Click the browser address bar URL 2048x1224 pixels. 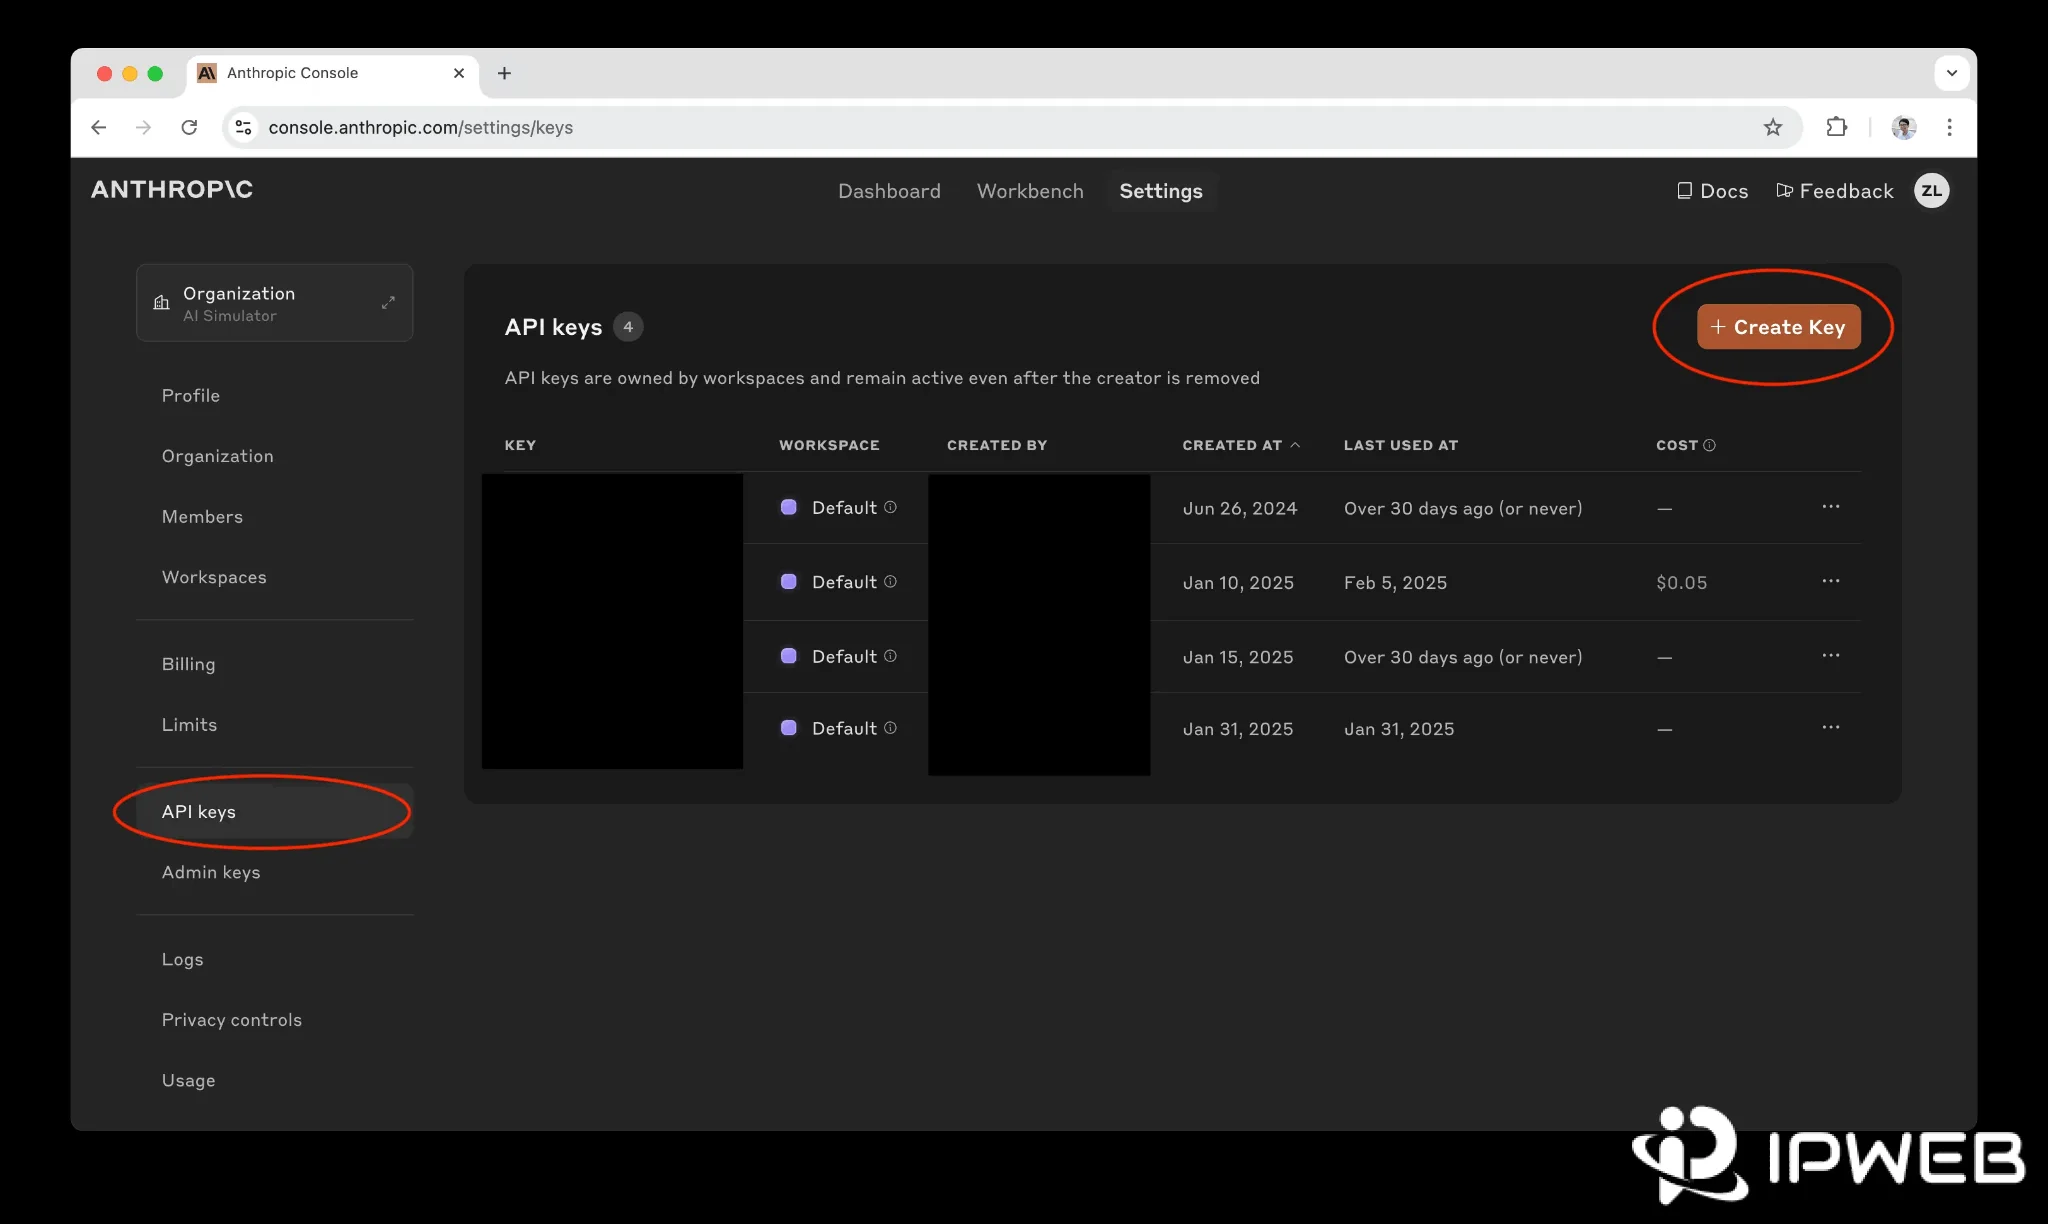click(421, 127)
